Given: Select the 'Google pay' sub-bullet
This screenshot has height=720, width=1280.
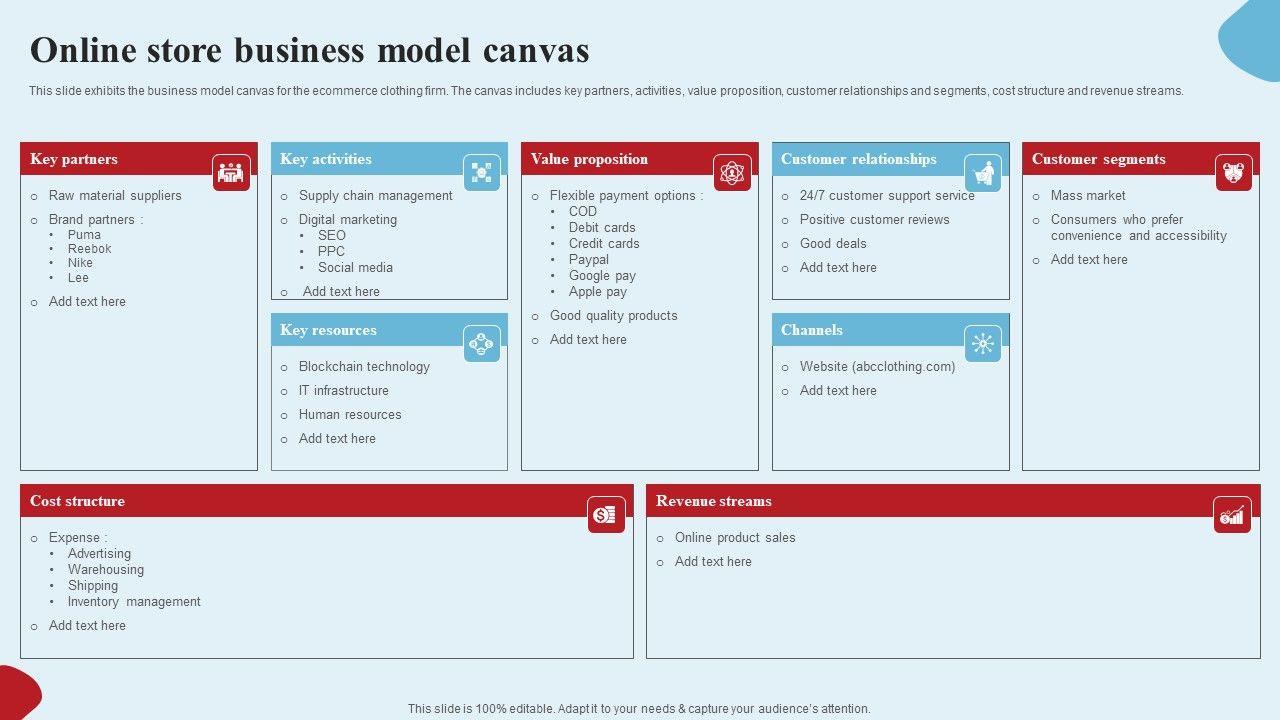Looking at the screenshot, I should point(602,276).
